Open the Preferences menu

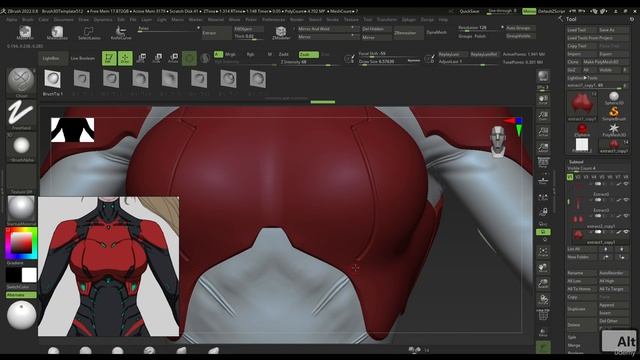coord(273,20)
